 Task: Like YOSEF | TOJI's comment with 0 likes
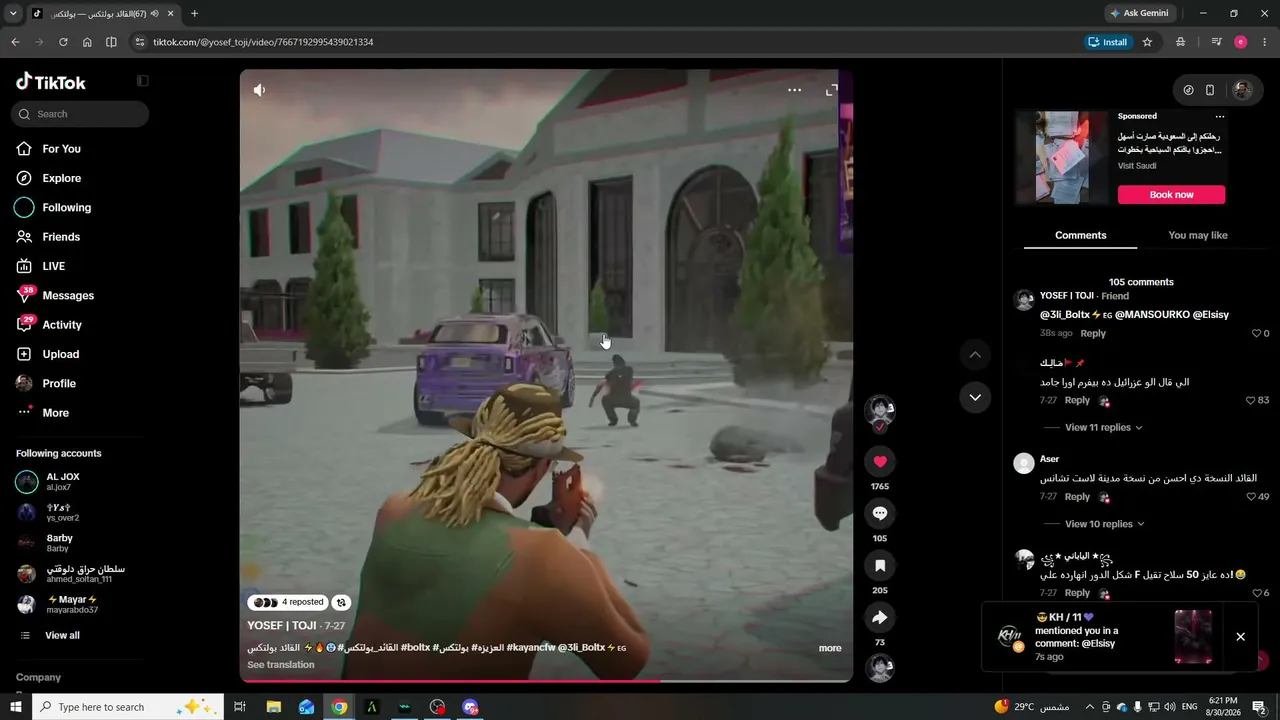[x=1257, y=334]
